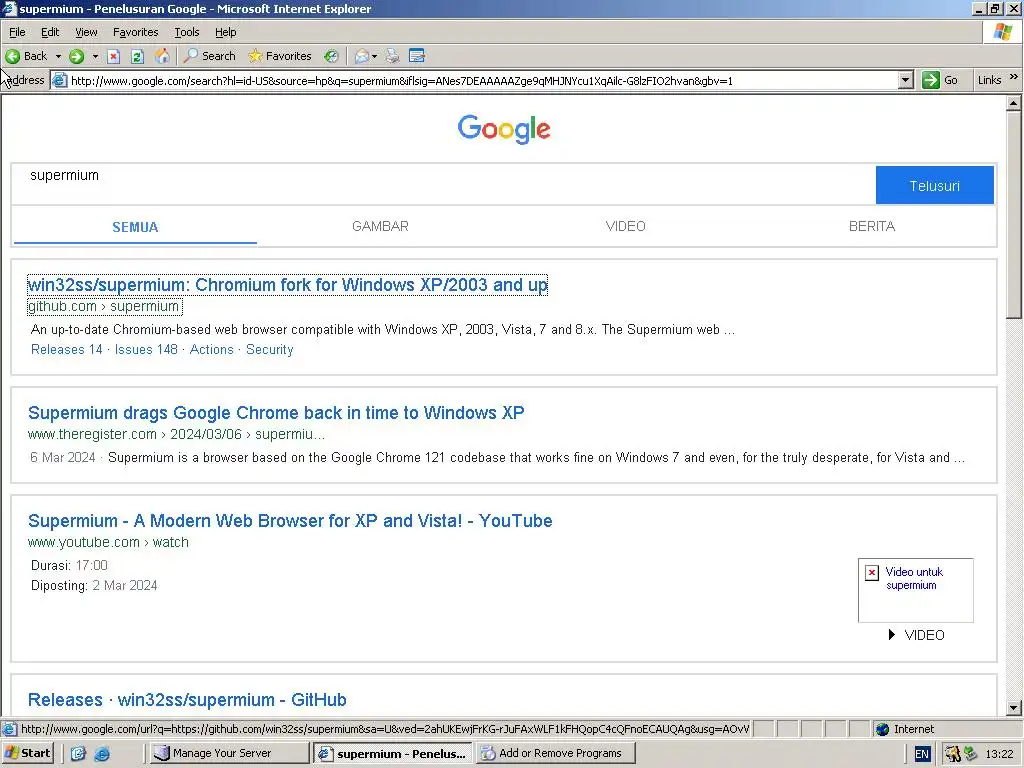Click the Start button
The image size is (1024, 768).
pyautogui.click(x=27, y=753)
